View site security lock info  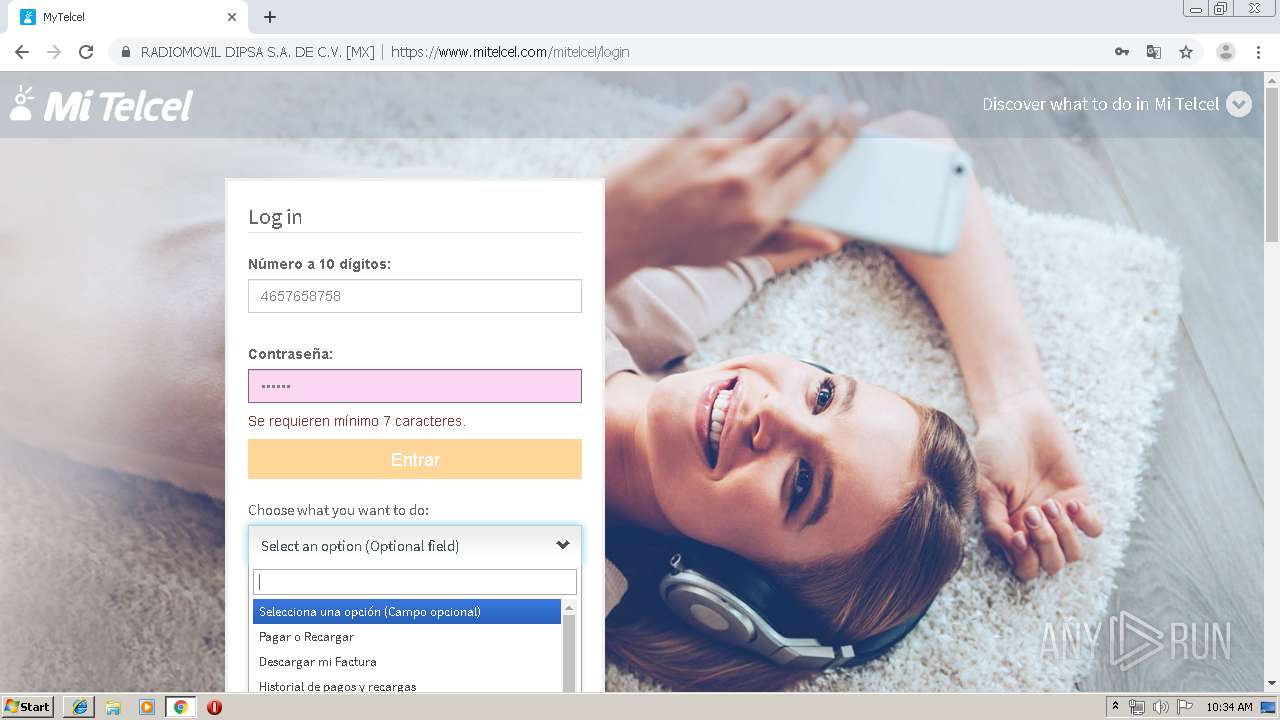coord(126,52)
